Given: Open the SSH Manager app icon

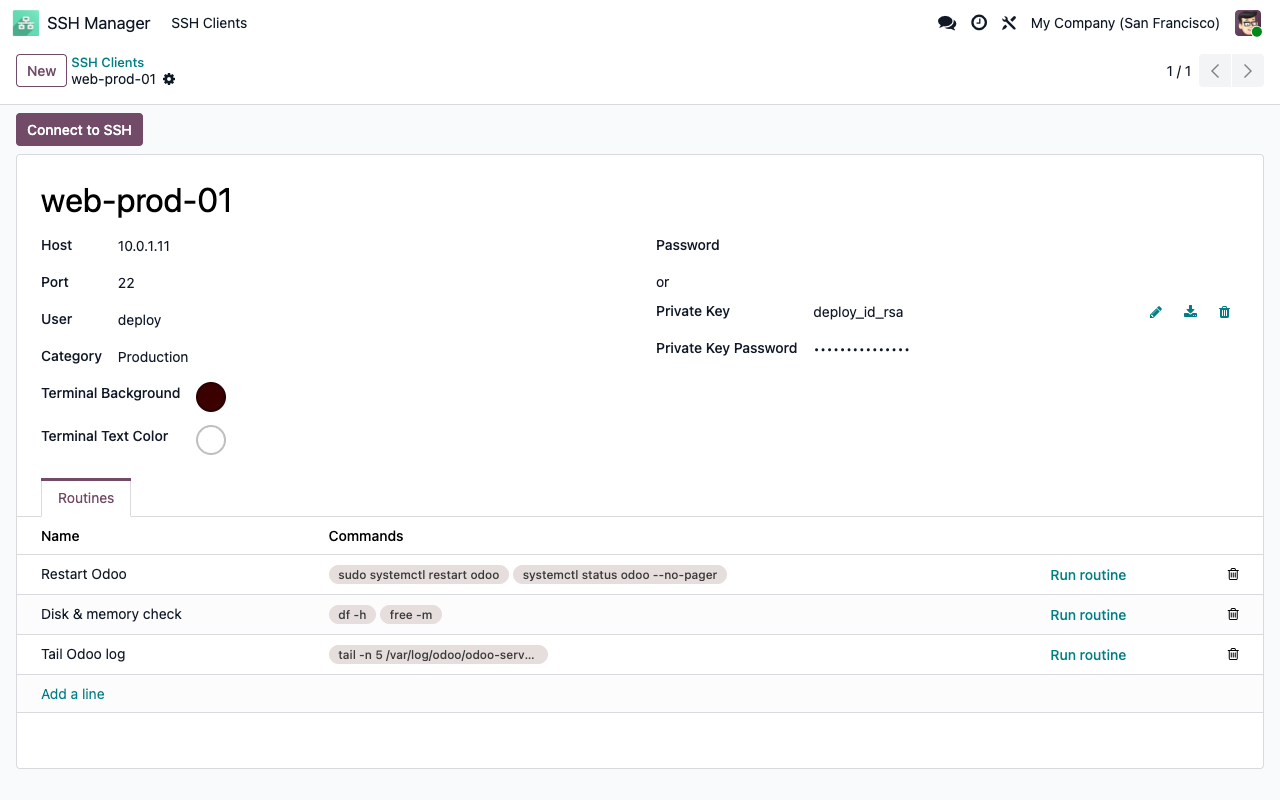Looking at the screenshot, I should [26, 23].
